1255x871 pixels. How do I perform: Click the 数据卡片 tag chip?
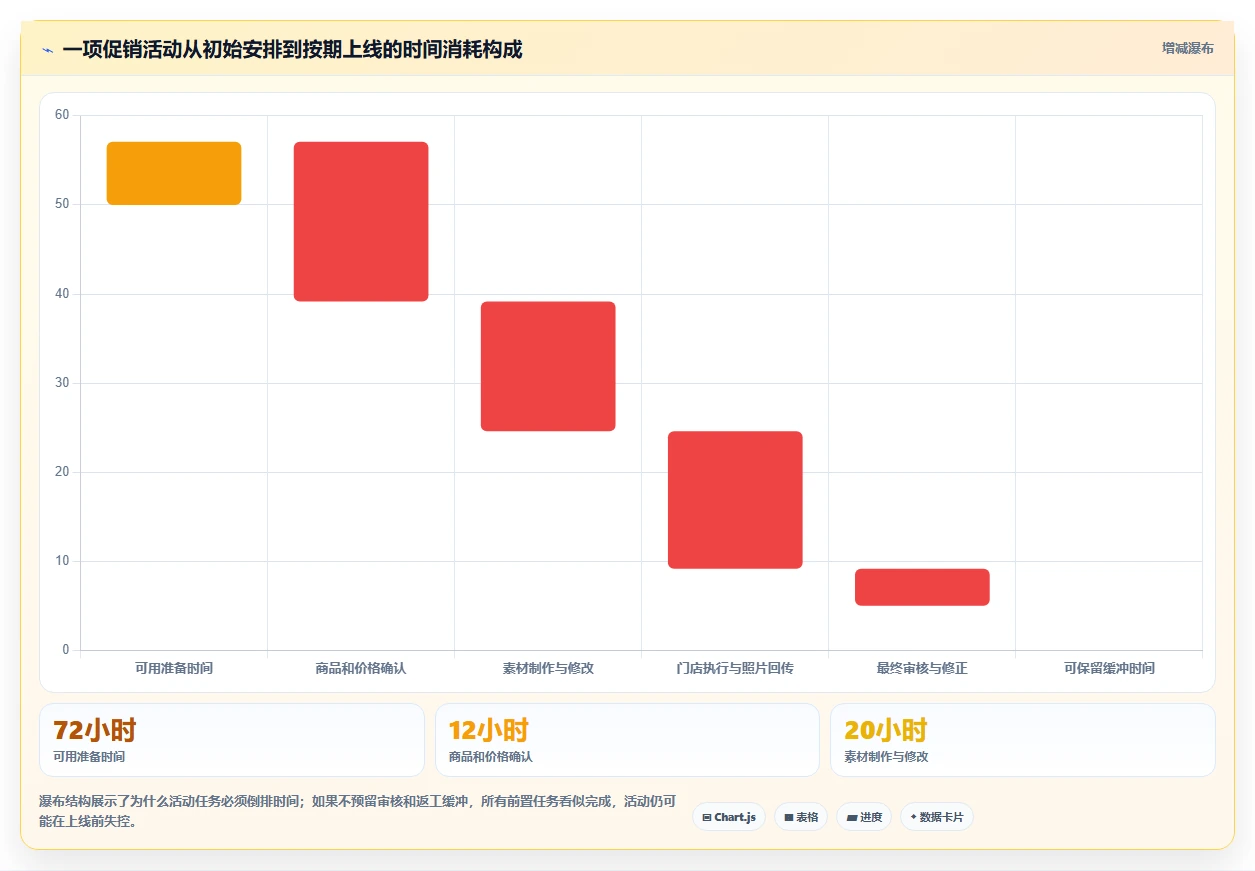937,817
